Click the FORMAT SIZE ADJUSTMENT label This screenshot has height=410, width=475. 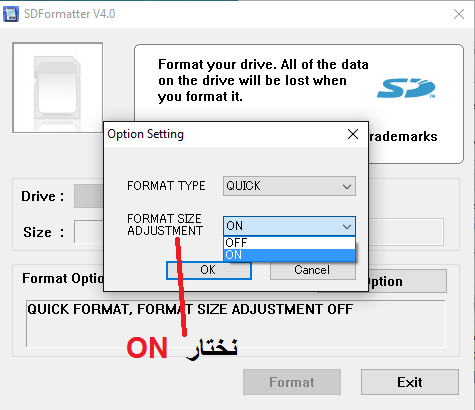(165, 225)
